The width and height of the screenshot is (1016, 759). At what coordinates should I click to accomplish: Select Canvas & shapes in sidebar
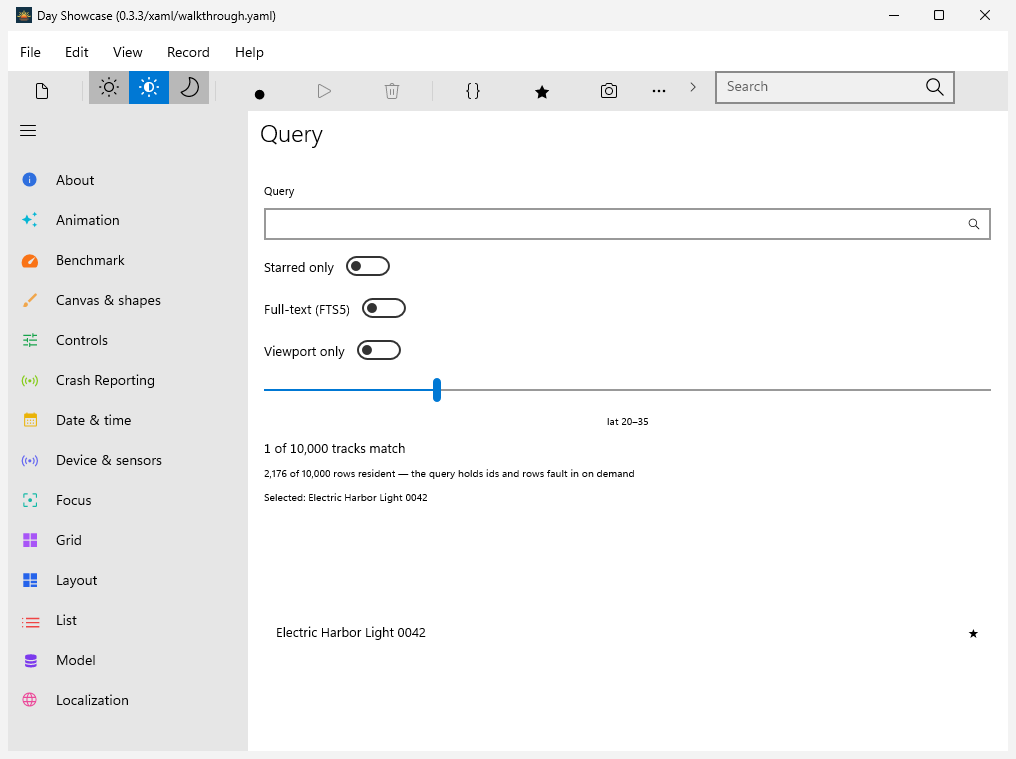coord(128,300)
